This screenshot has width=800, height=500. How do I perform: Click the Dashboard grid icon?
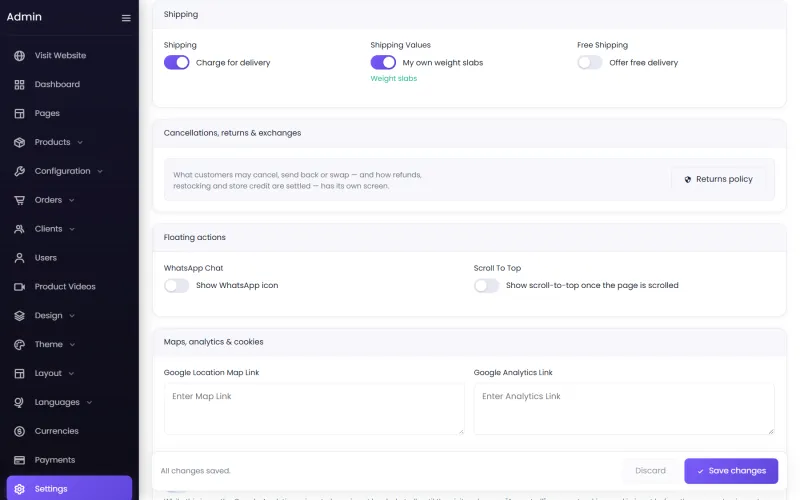click(x=19, y=85)
